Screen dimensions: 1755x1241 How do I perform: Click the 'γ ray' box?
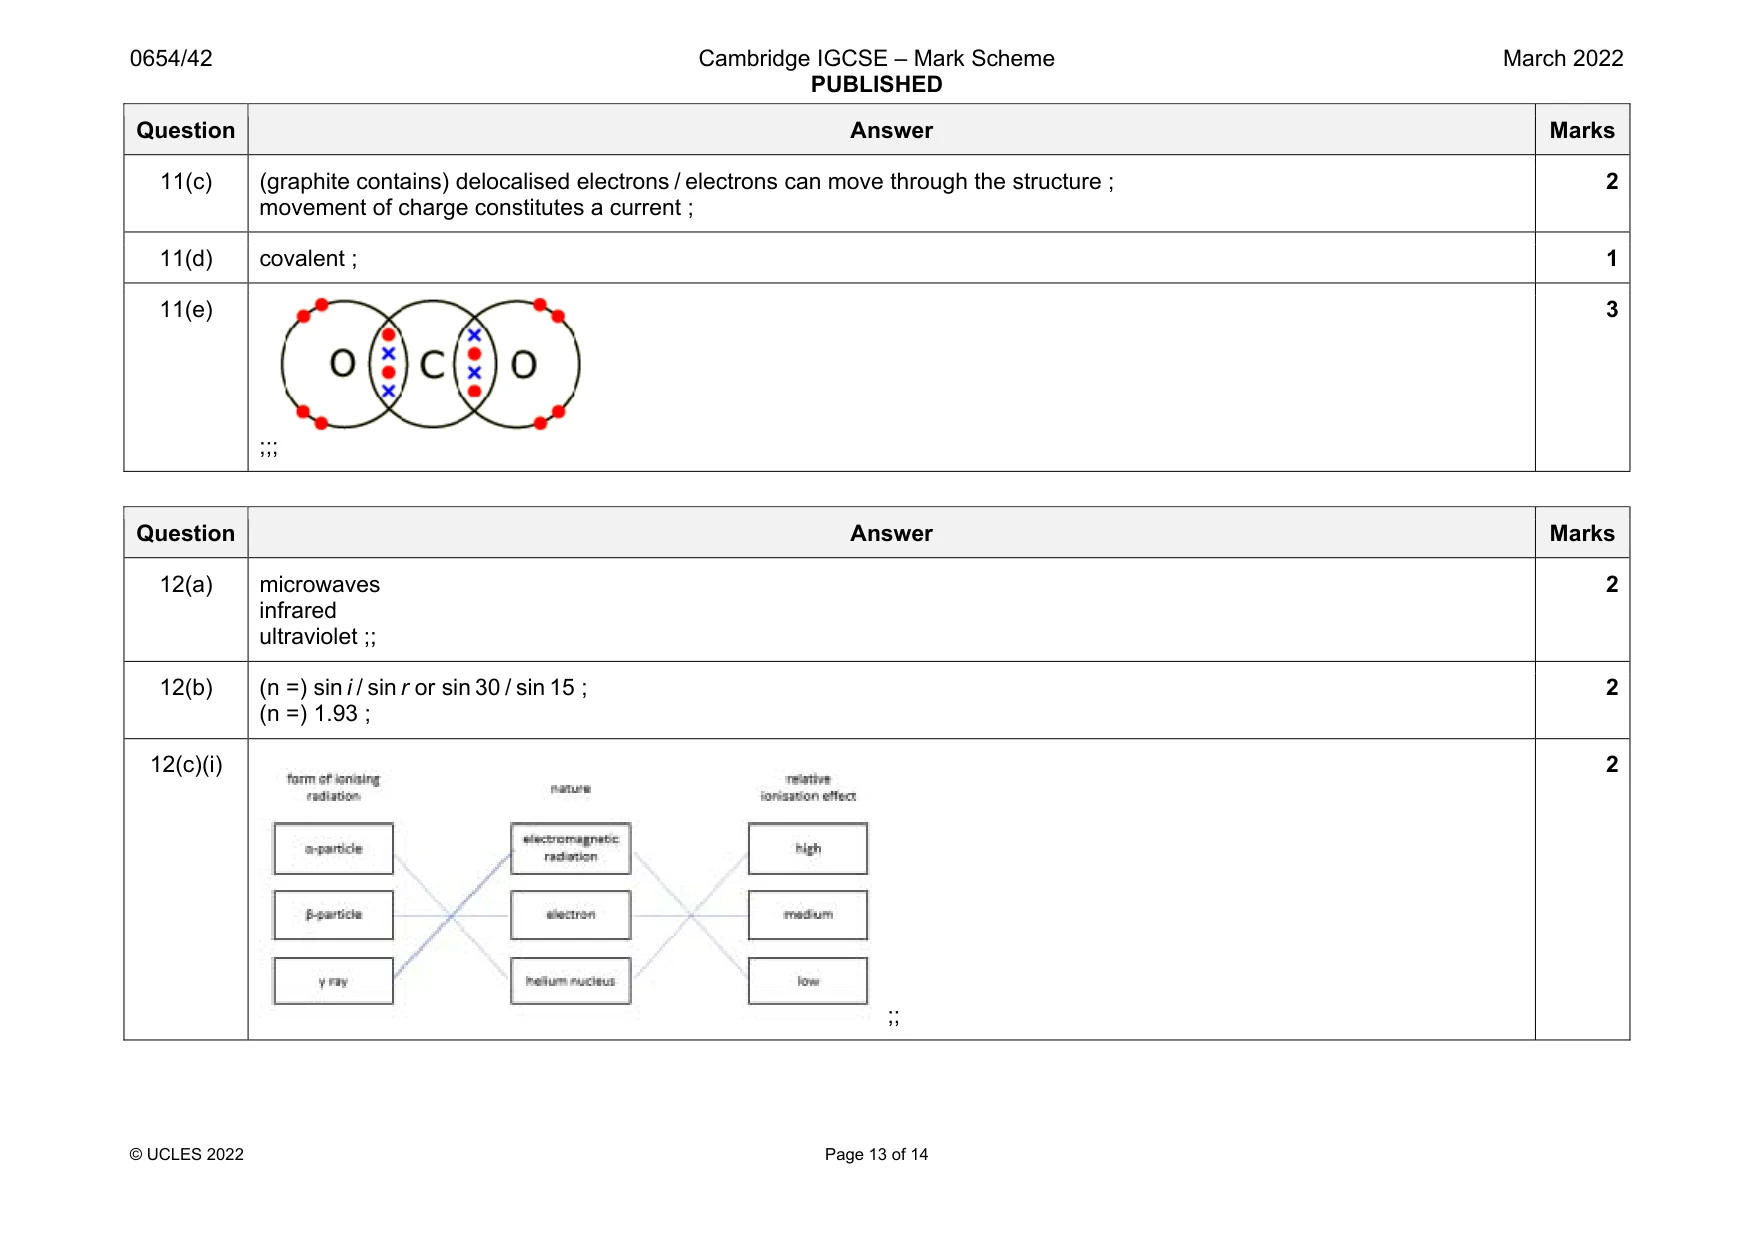pyautogui.click(x=333, y=981)
